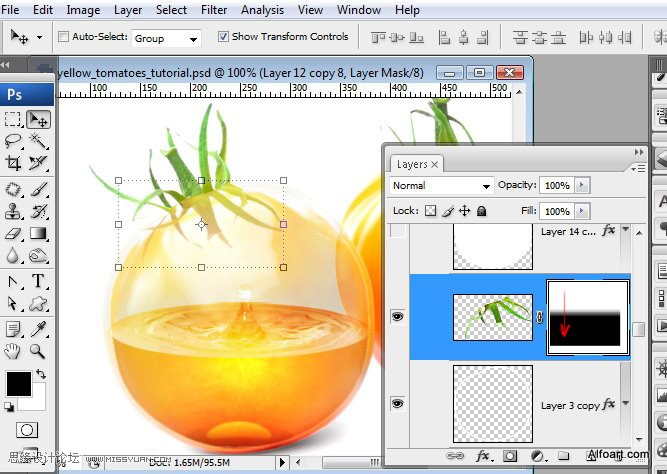667x474 pixels.
Task: Select the Zoom tool
Action: (x=38, y=351)
